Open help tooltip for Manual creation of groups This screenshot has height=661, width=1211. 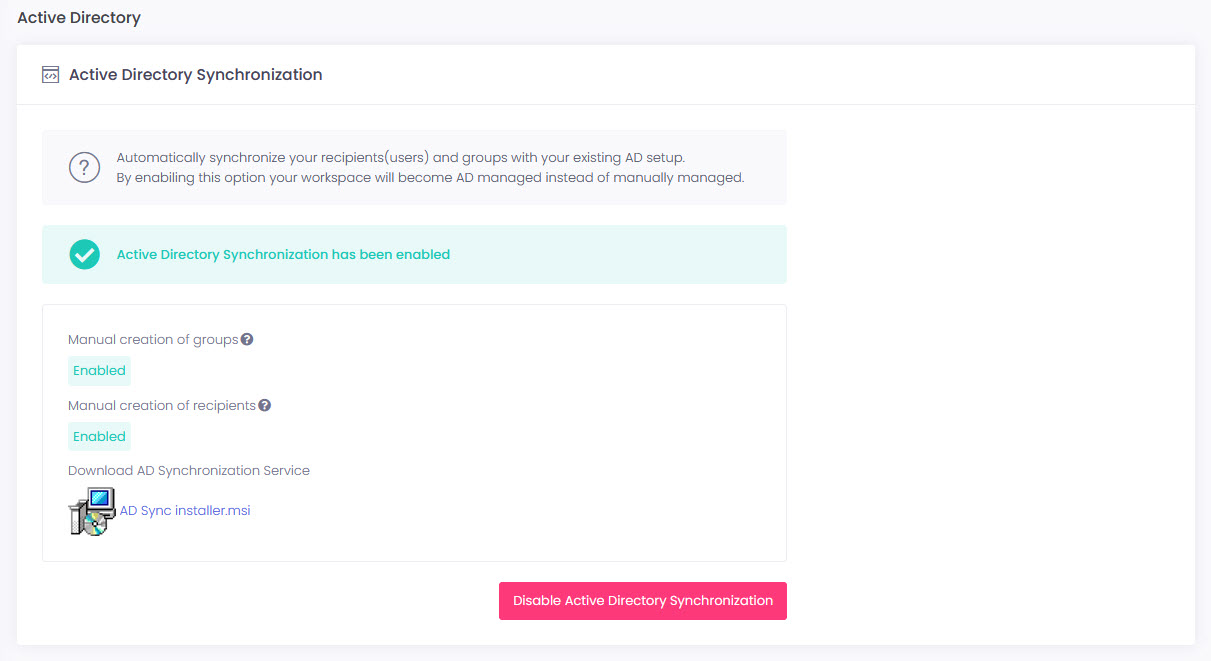247,339
